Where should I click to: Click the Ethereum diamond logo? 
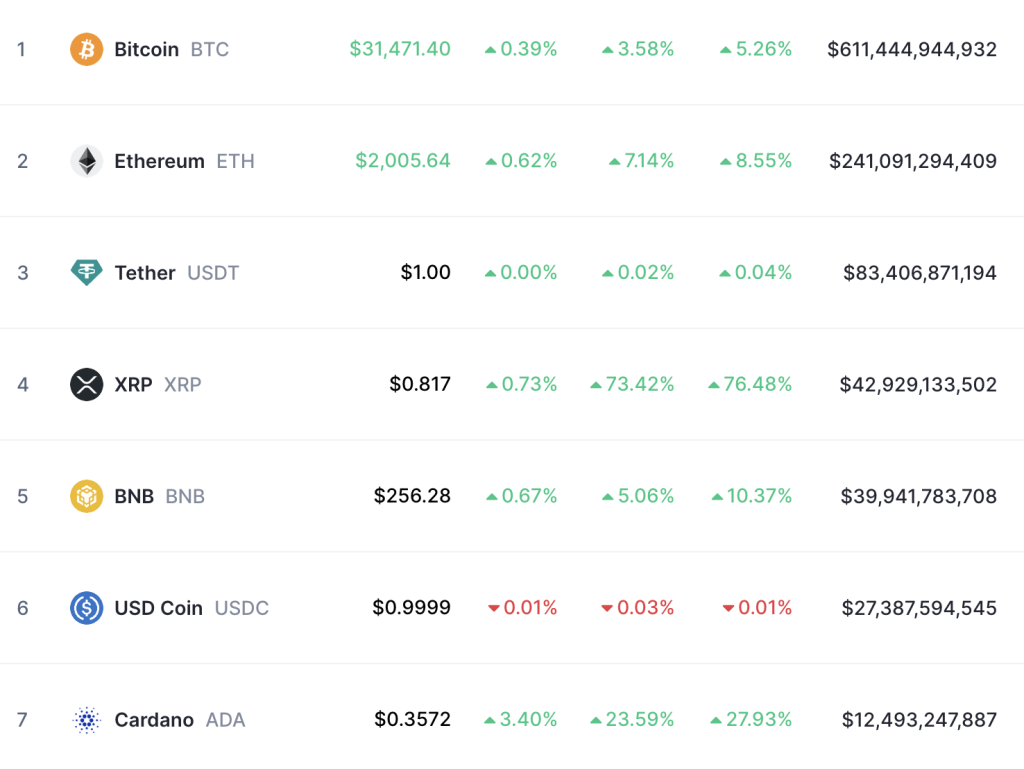pyautogui.click(x=88, y=161)
